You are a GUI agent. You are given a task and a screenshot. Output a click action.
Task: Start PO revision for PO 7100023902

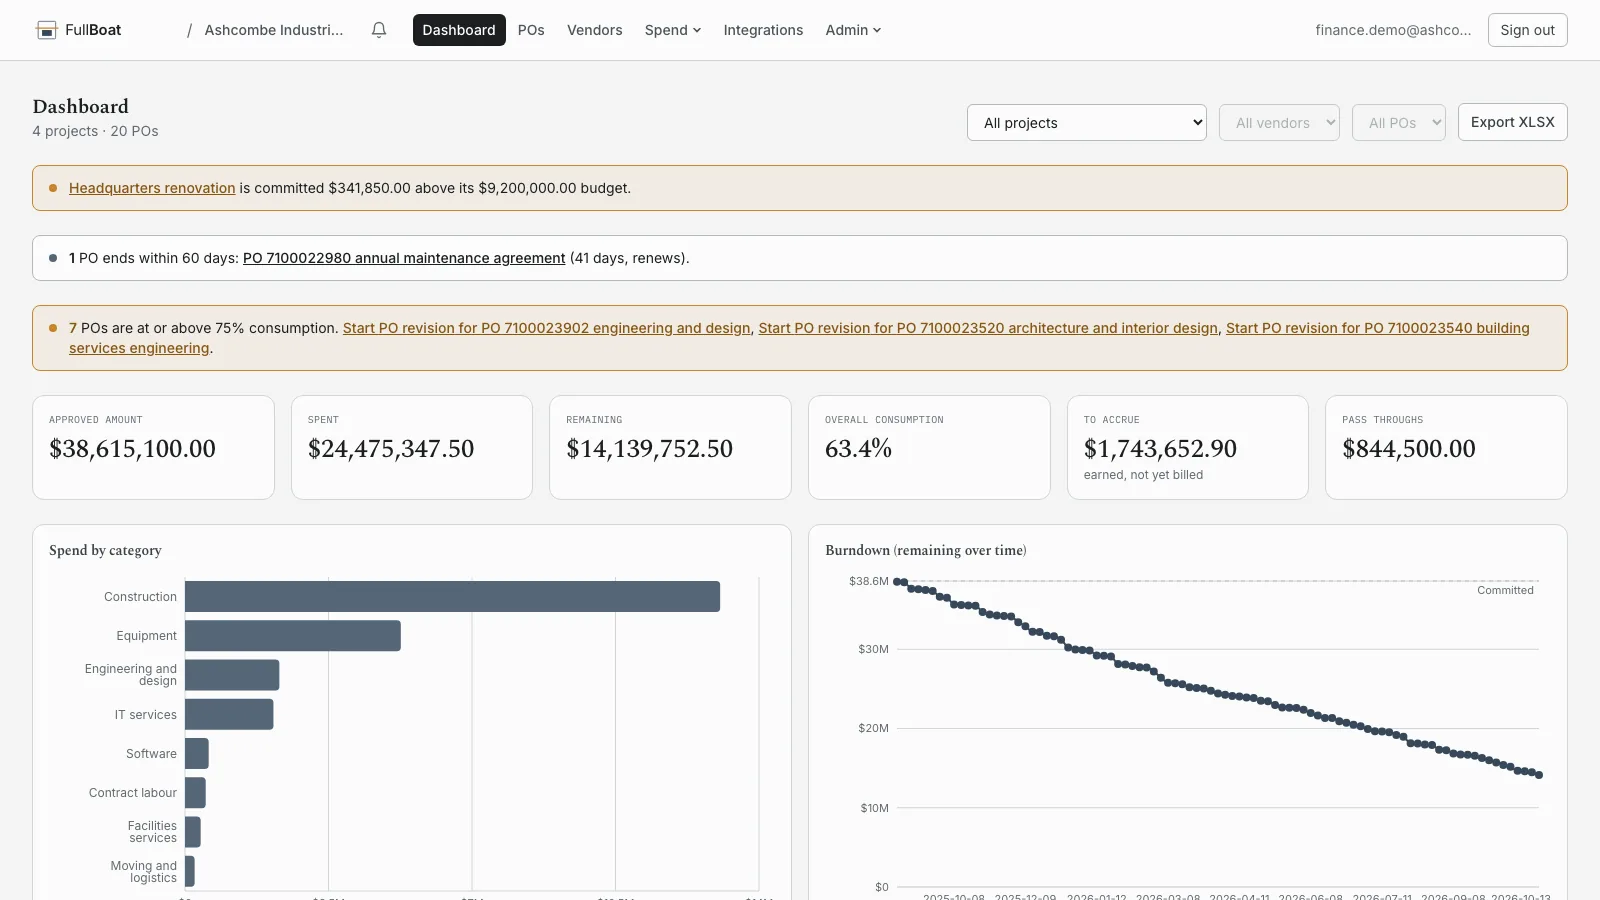tap(546, 328)
